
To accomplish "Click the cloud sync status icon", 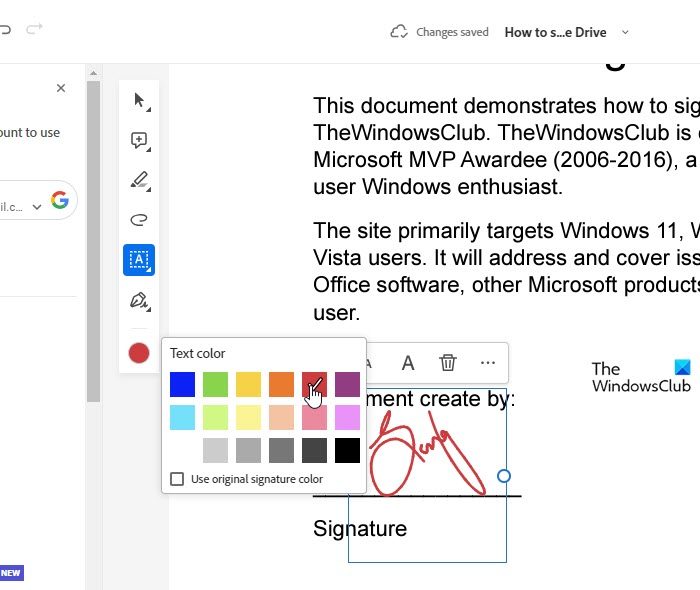I will [x=399, y=32].
